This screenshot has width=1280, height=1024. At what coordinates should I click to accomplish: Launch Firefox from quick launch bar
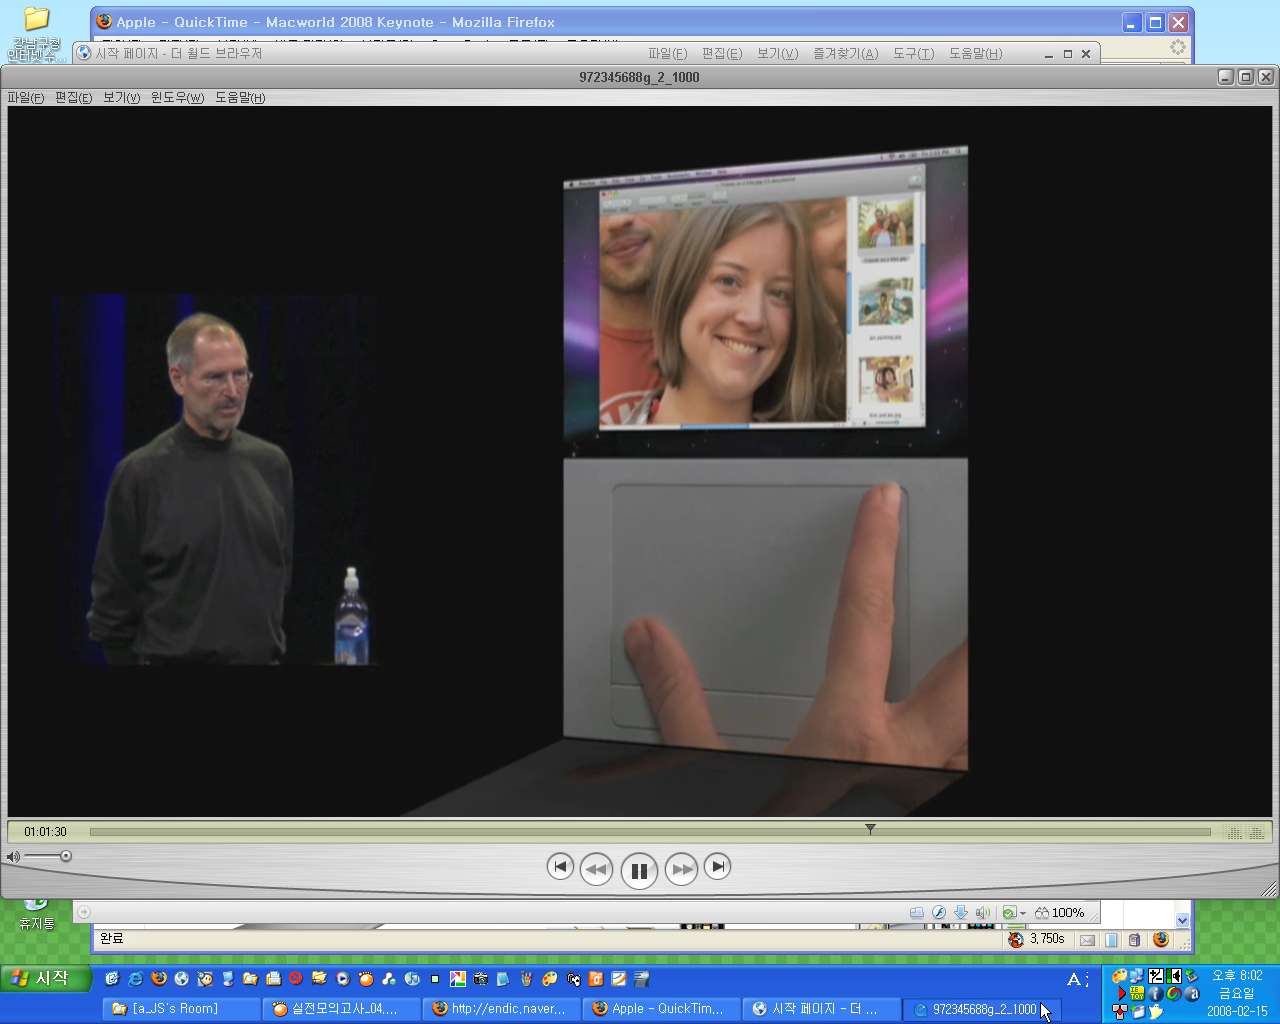tap(159, 979)
